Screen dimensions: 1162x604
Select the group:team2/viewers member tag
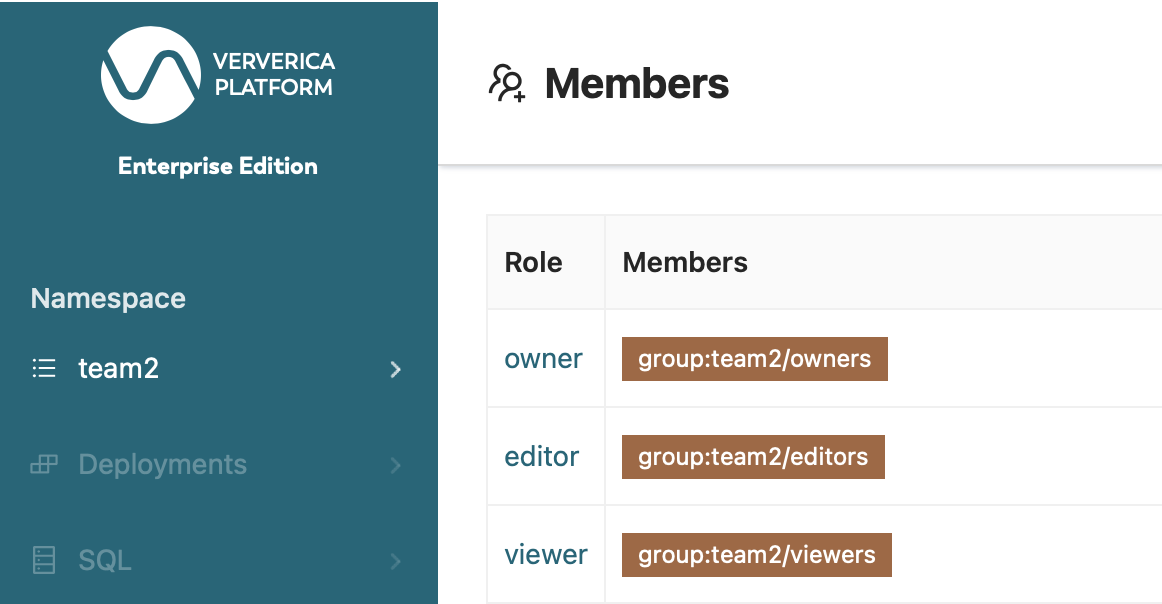756,554
